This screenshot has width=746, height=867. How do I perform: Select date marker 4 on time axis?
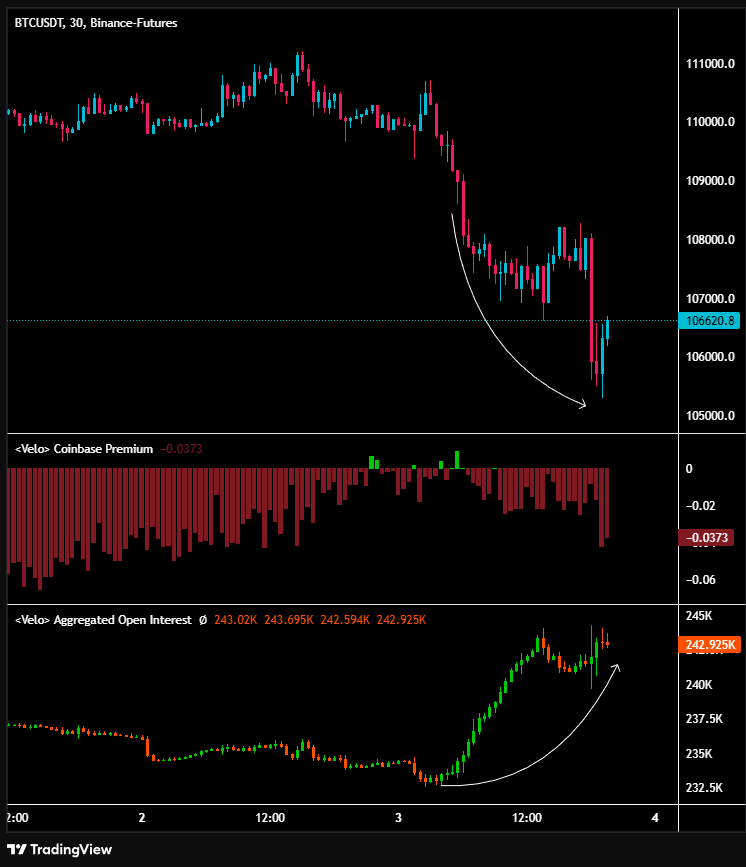pos(654,818)
